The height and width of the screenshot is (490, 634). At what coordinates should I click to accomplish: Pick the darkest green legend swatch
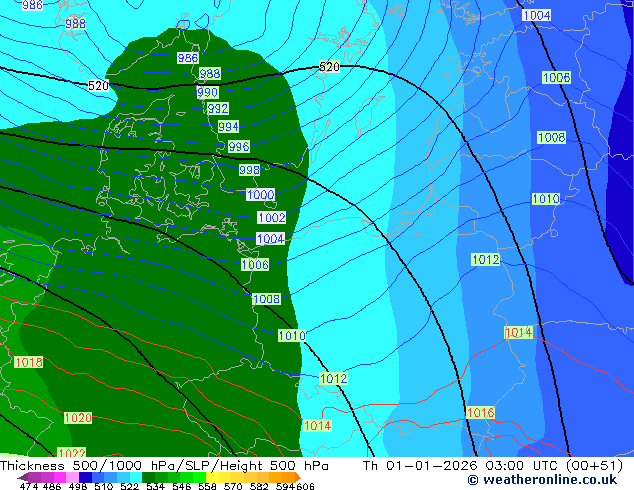148,477
